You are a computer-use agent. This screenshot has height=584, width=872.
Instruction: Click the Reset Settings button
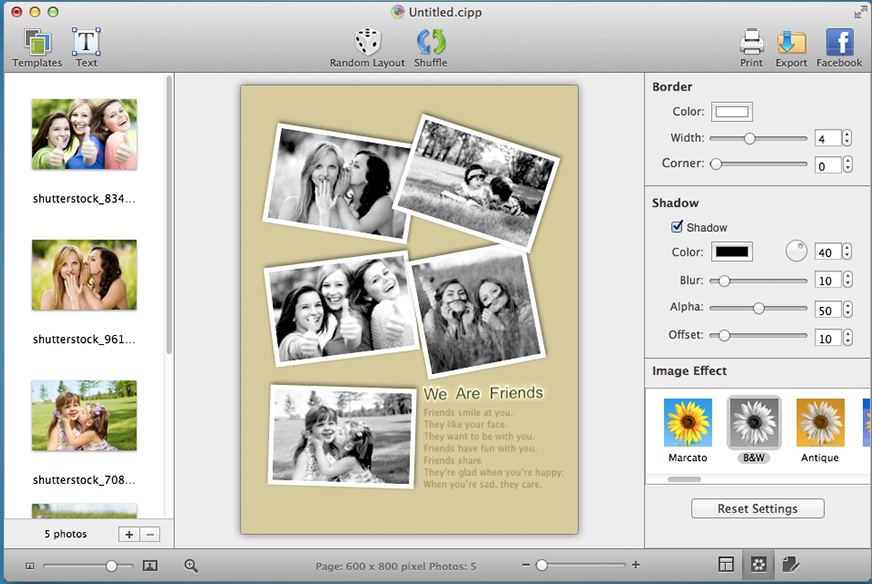pyautogui.click(x=757, y=508)
